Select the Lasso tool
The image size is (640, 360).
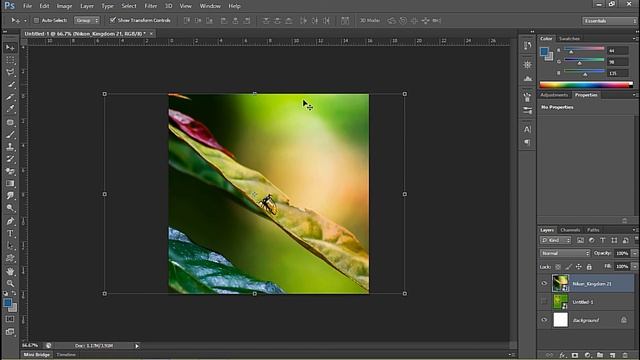point(10,73)
